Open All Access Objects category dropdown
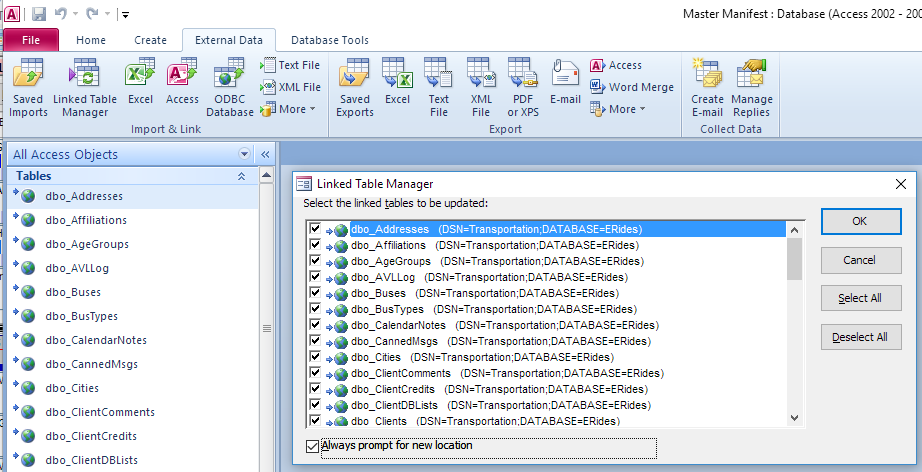The height and width of the screenshot is (472, 922). coord(245,155)
